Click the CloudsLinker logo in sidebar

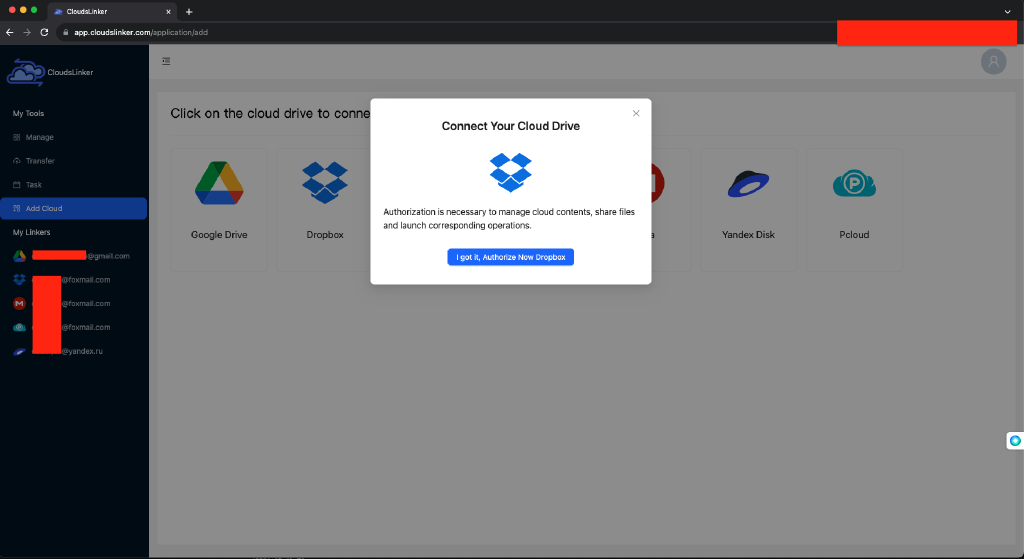(50, 72)
